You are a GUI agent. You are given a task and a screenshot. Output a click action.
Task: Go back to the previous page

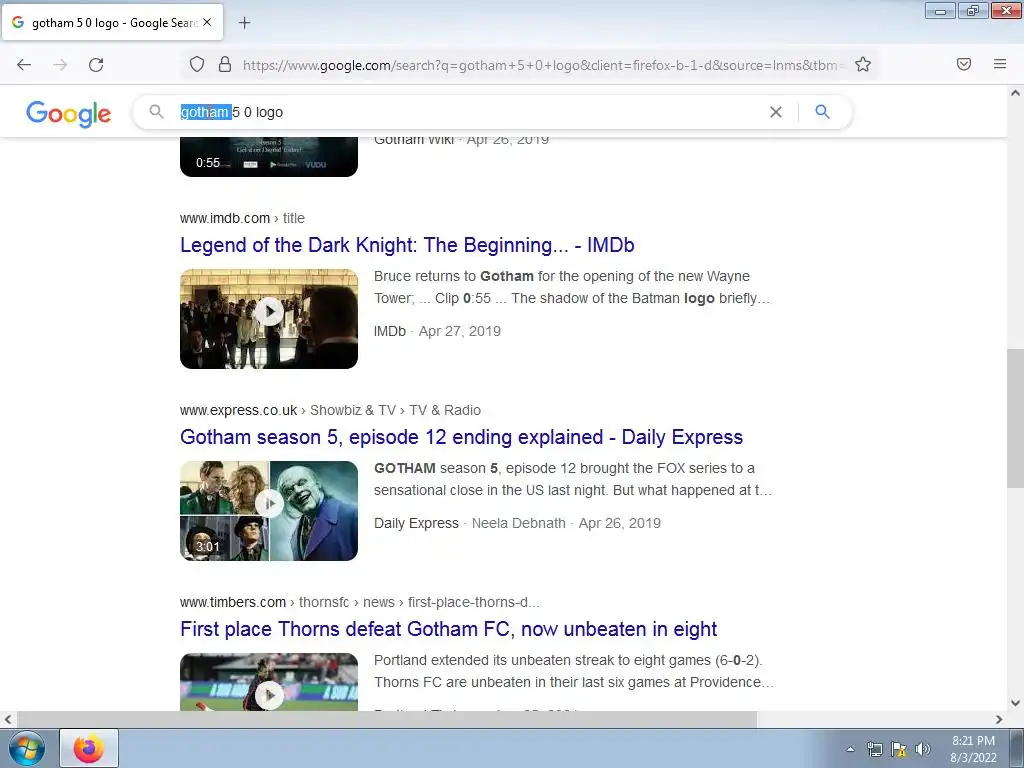(24, 64)
